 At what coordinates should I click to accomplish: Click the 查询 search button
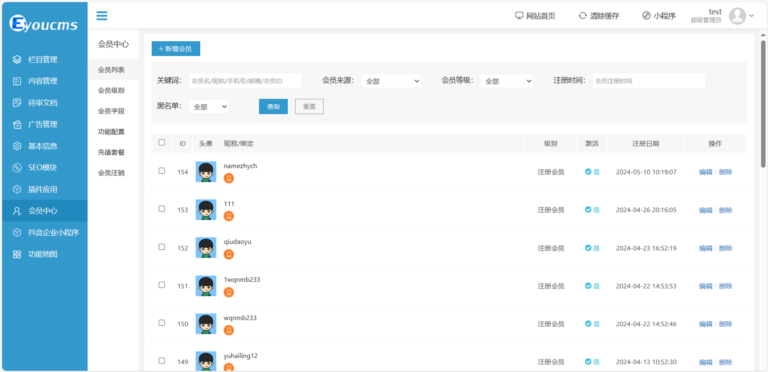click(x=273, y=107)
